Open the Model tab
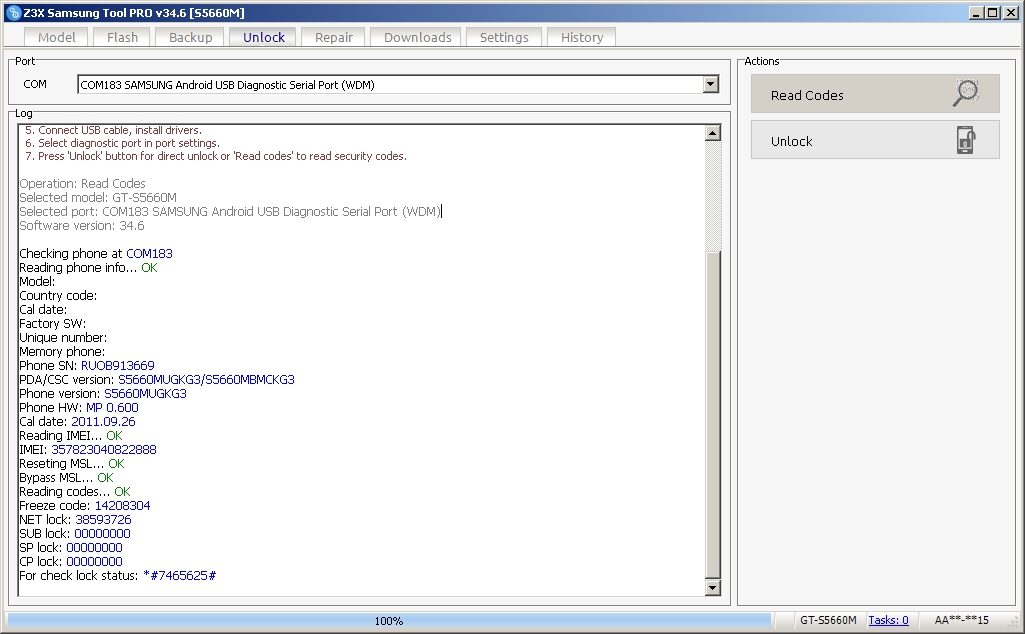1025x634 pixels. pos(57,37)
